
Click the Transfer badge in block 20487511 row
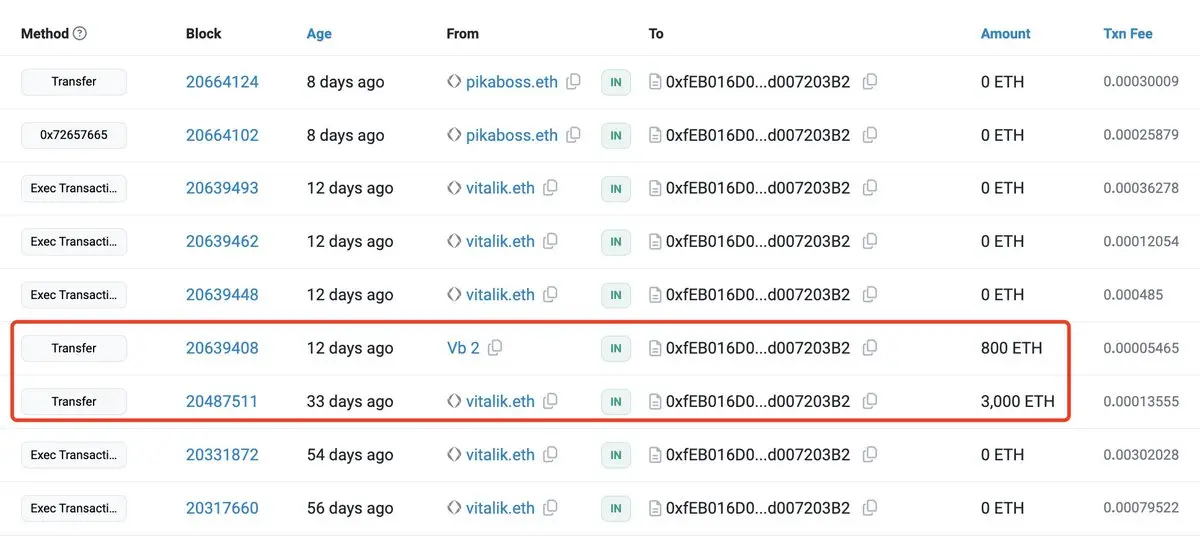pyautogui.click(x=74, y=401)
